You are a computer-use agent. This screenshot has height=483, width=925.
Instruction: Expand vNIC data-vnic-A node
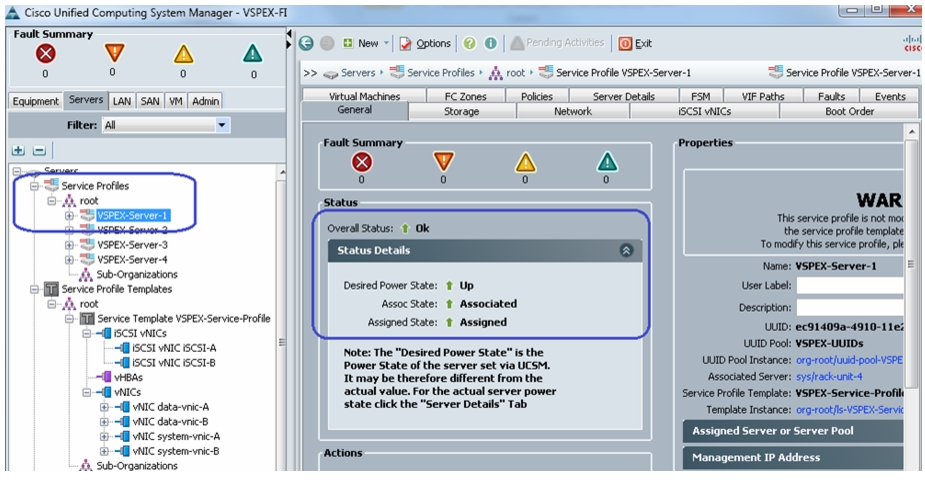point(104,408)
